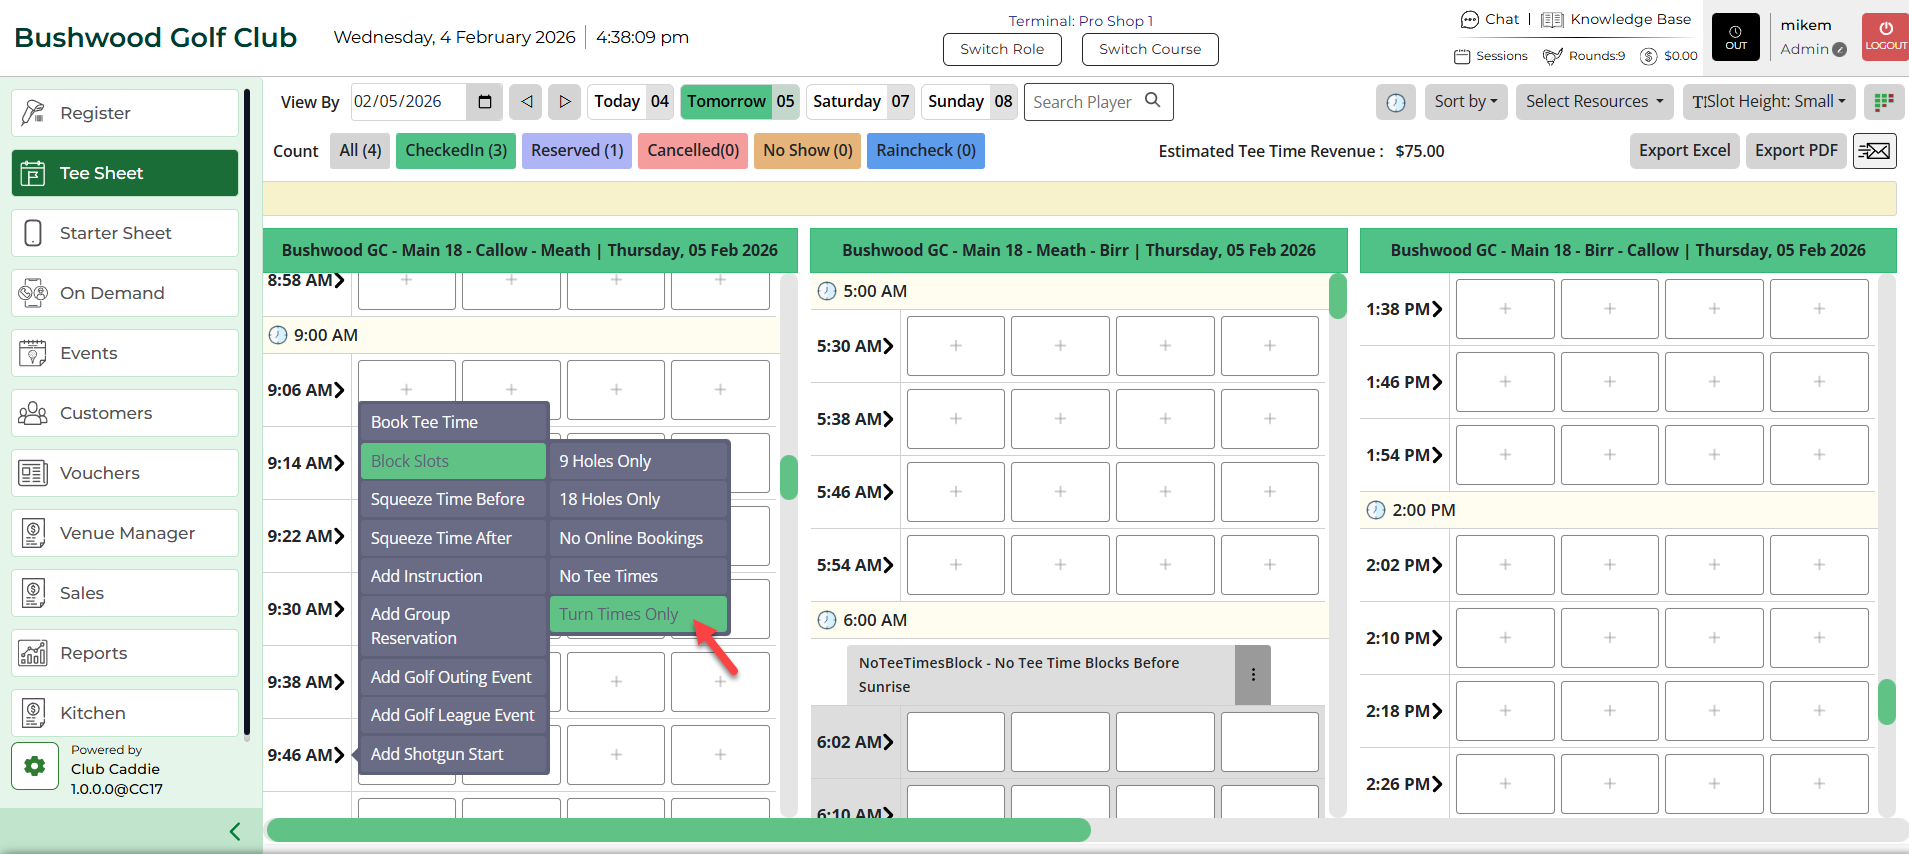Collapse the sidebar with the left chevron
This screenshot has height=854, width=1909.
point(235,831)
